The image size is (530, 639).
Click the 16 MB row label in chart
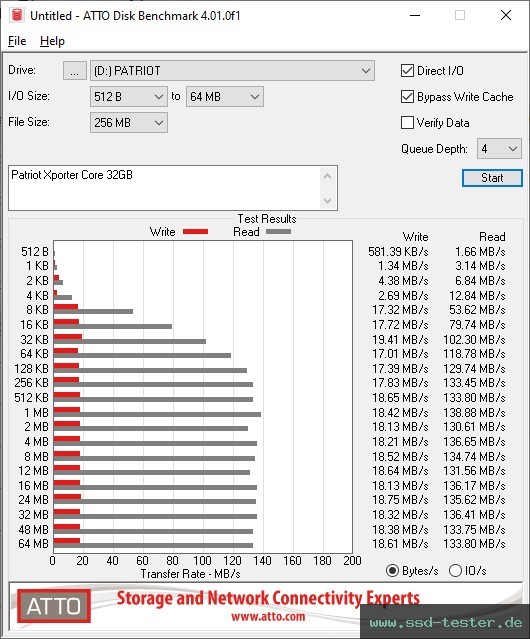tap(33, 485)
